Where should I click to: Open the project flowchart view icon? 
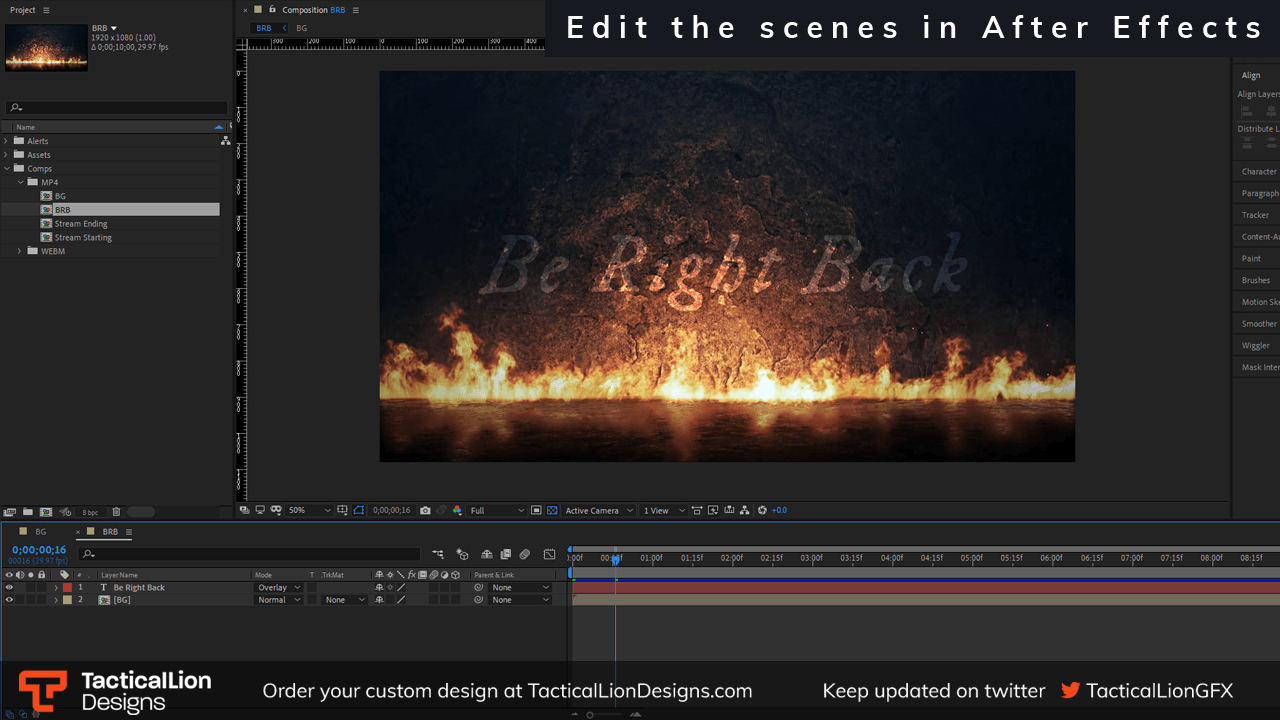(x=225, y=141)
